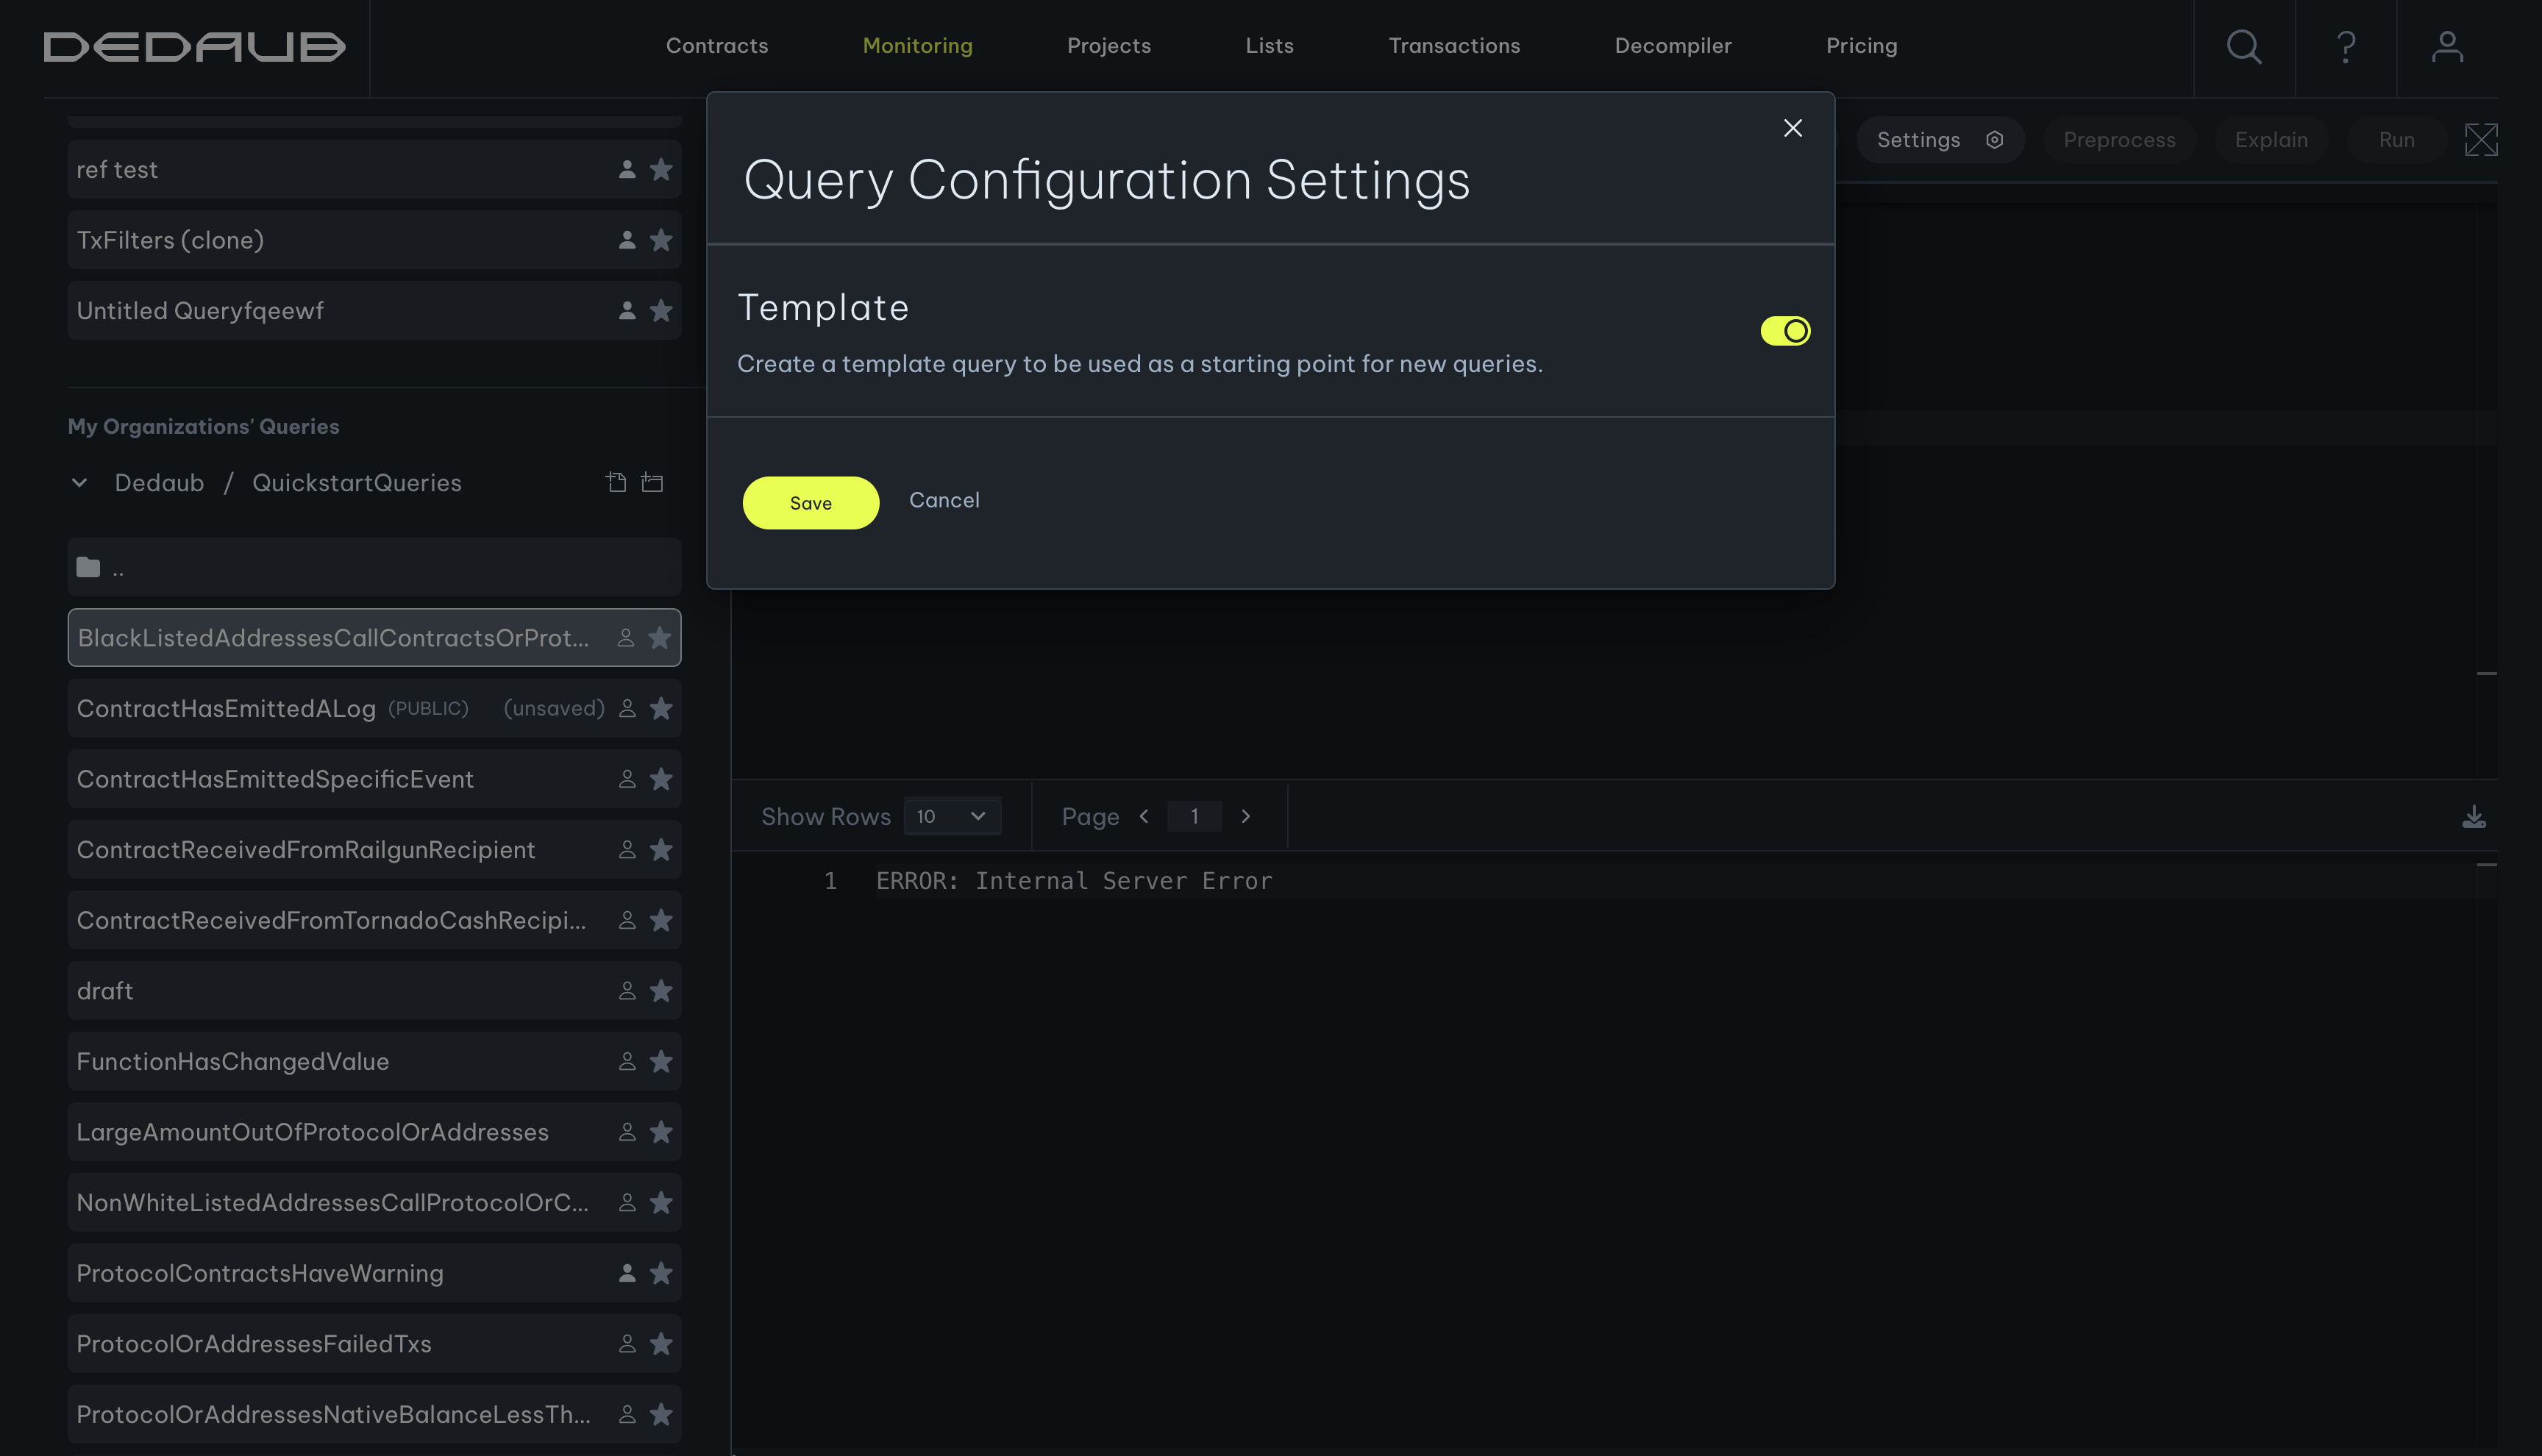This screenshot has height=1456, width=2542.
Task: Toggle fullscreen editor icon next to Run
Action: 2480,140
